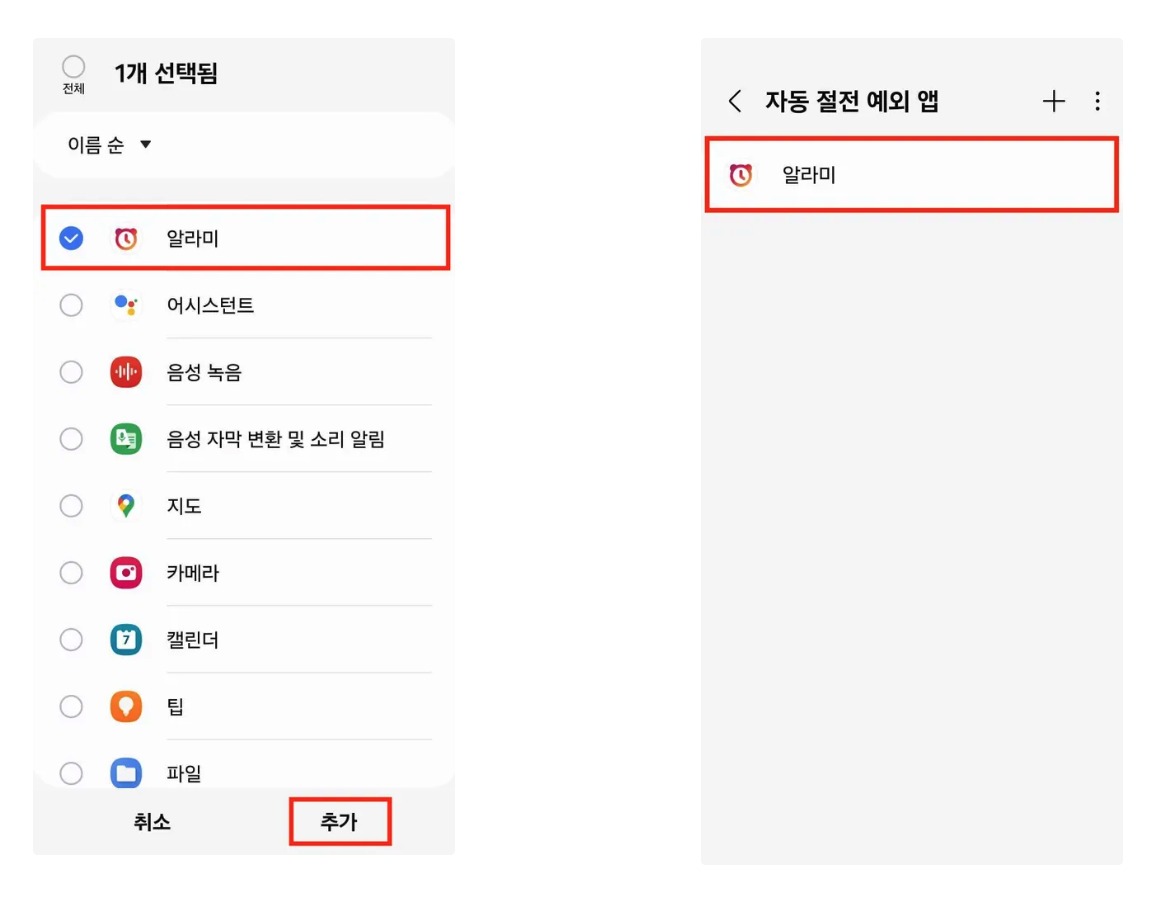
Task: Tap the Google Maps (지도) pin icon
Action: point(126,506)
